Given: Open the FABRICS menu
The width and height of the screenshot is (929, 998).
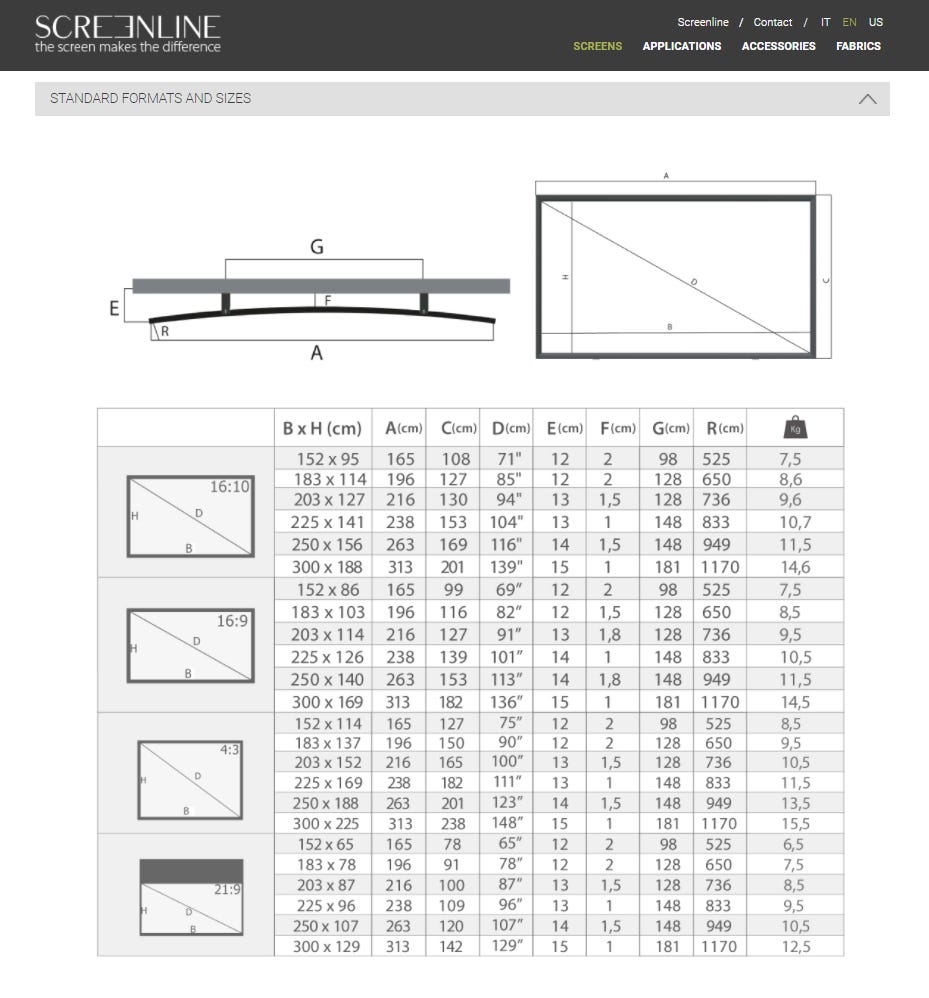Looking at the screenshot, I should 858,46.
